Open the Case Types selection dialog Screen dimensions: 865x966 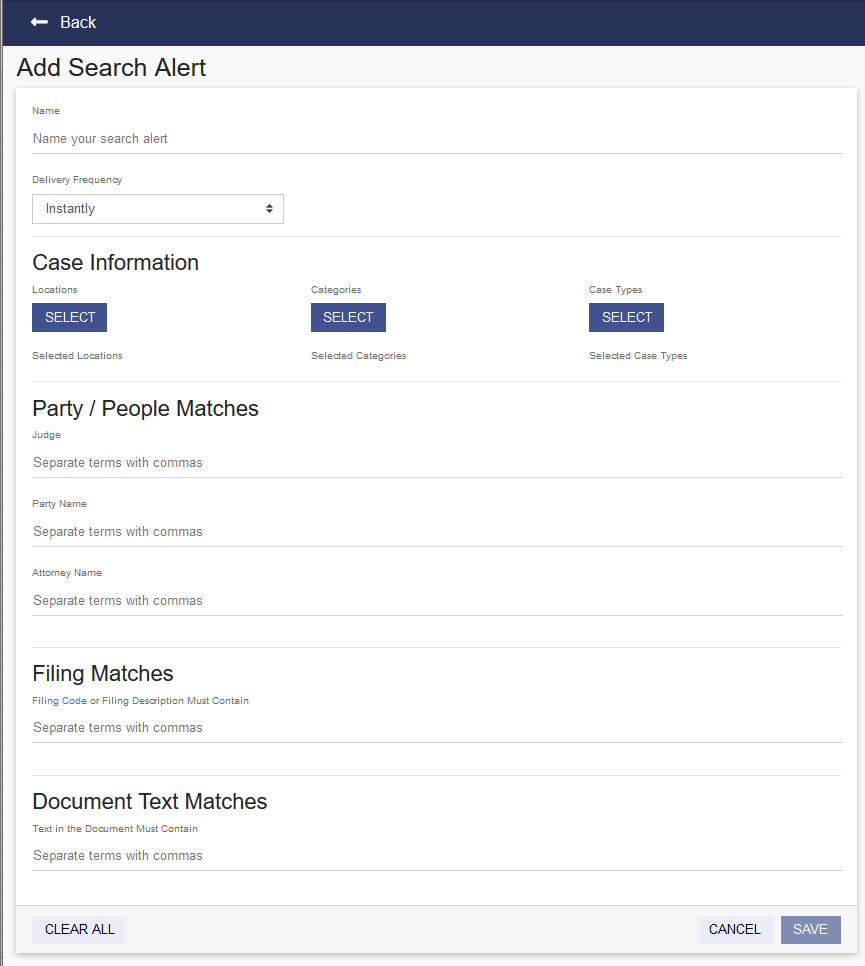tap(626, 317)
